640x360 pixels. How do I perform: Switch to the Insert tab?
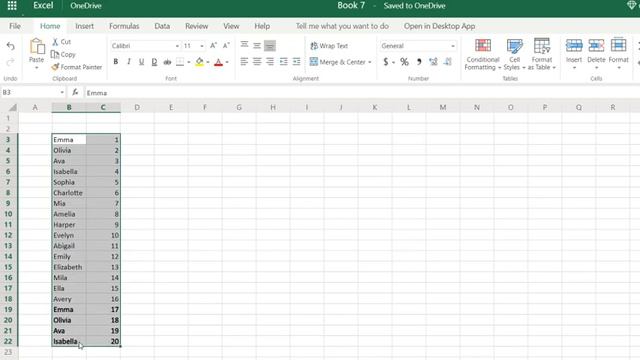pyautogui.click(x=84, y=26)
